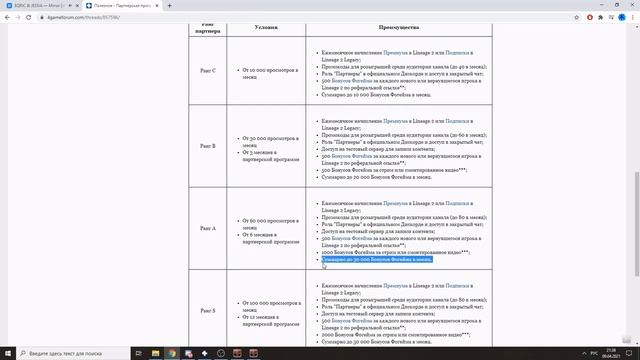The width and height of the screenshot is (640, 360).
Task: Open the taskbar app right of Chrome
Action: point(188,353)
